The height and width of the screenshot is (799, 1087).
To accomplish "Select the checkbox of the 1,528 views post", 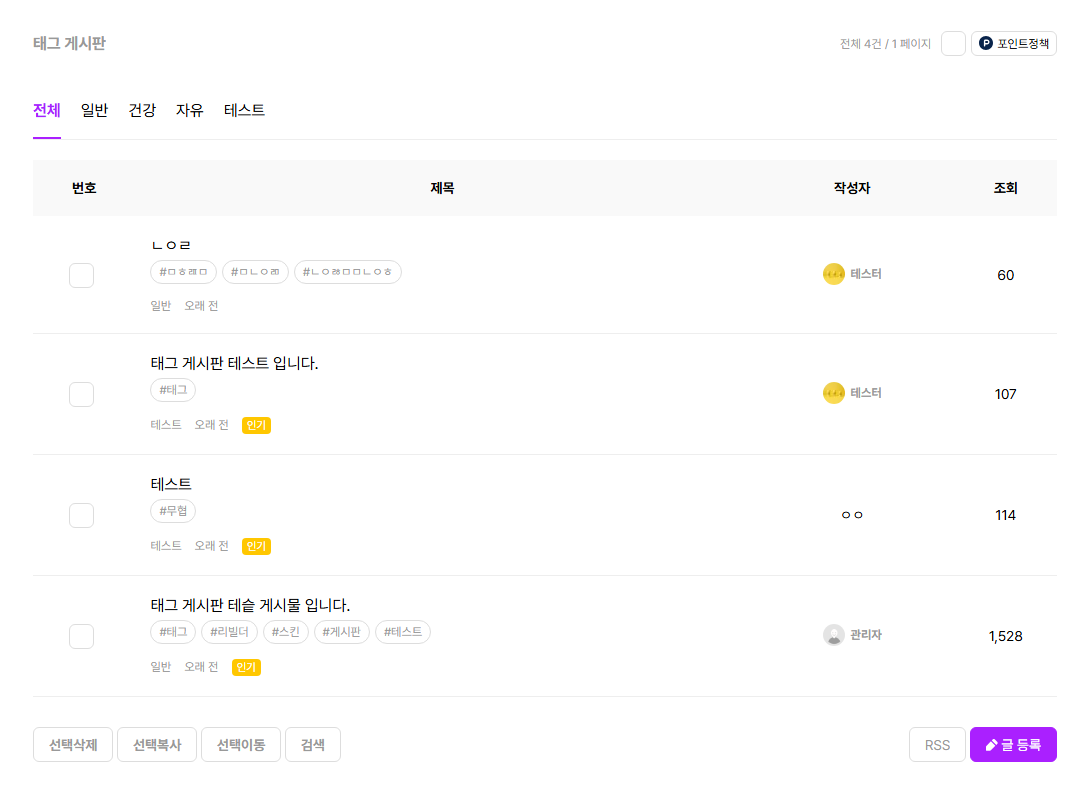I will click(x=81, y=636).
